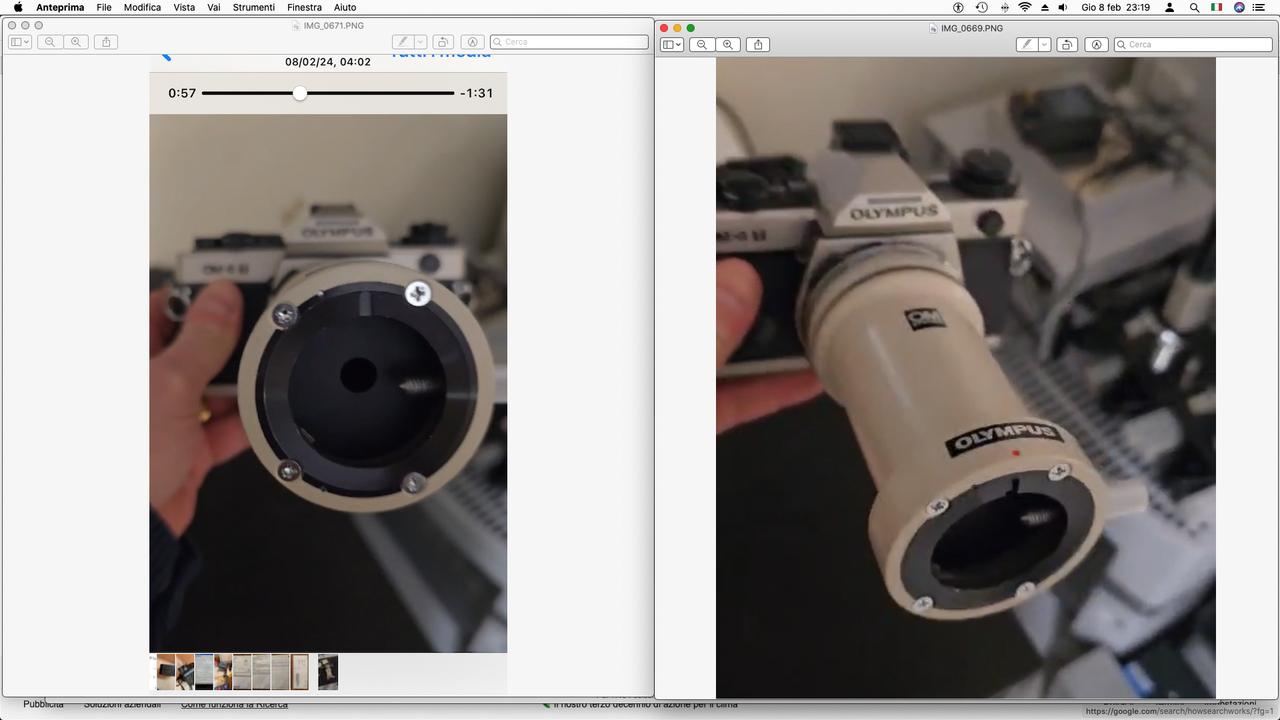Select the brown-framed document thumbnail in the filmstrip
Image resolution: width=1280 pixels, height=720 pixels.
(x=299, y=672)
